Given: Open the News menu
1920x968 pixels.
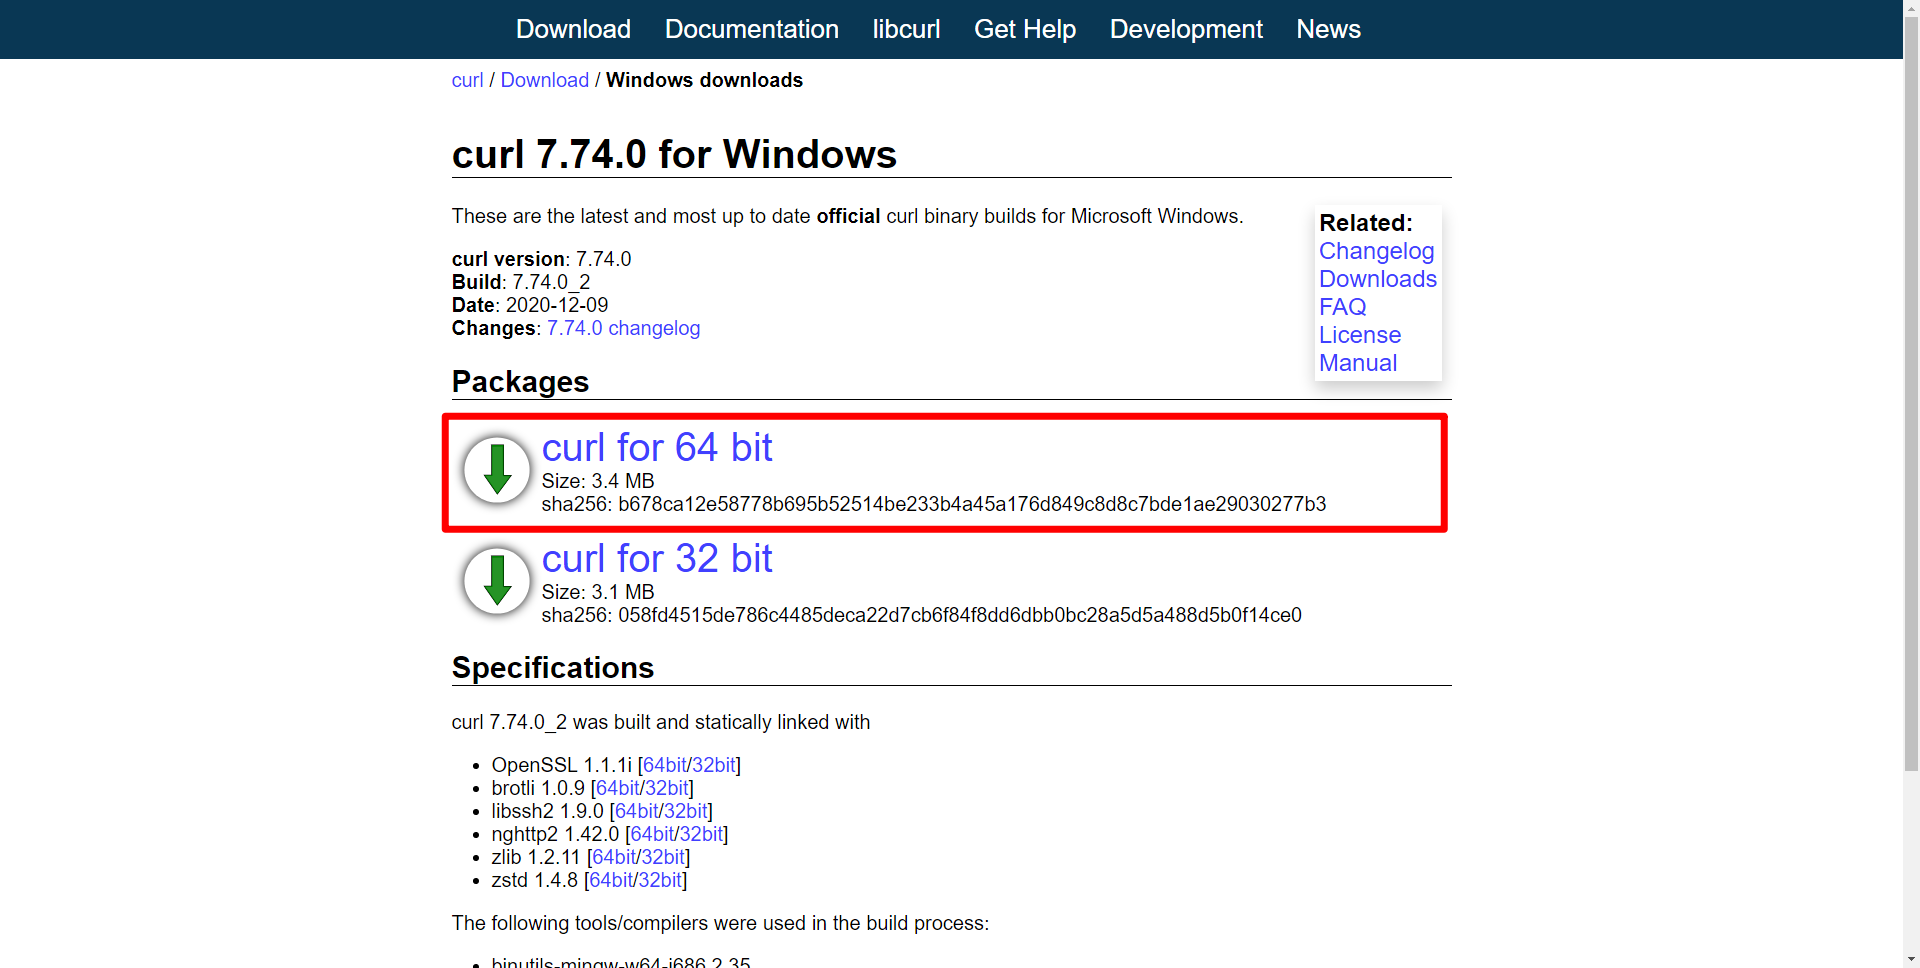Looking at the screenshot, I should [x=1328, y=29].
